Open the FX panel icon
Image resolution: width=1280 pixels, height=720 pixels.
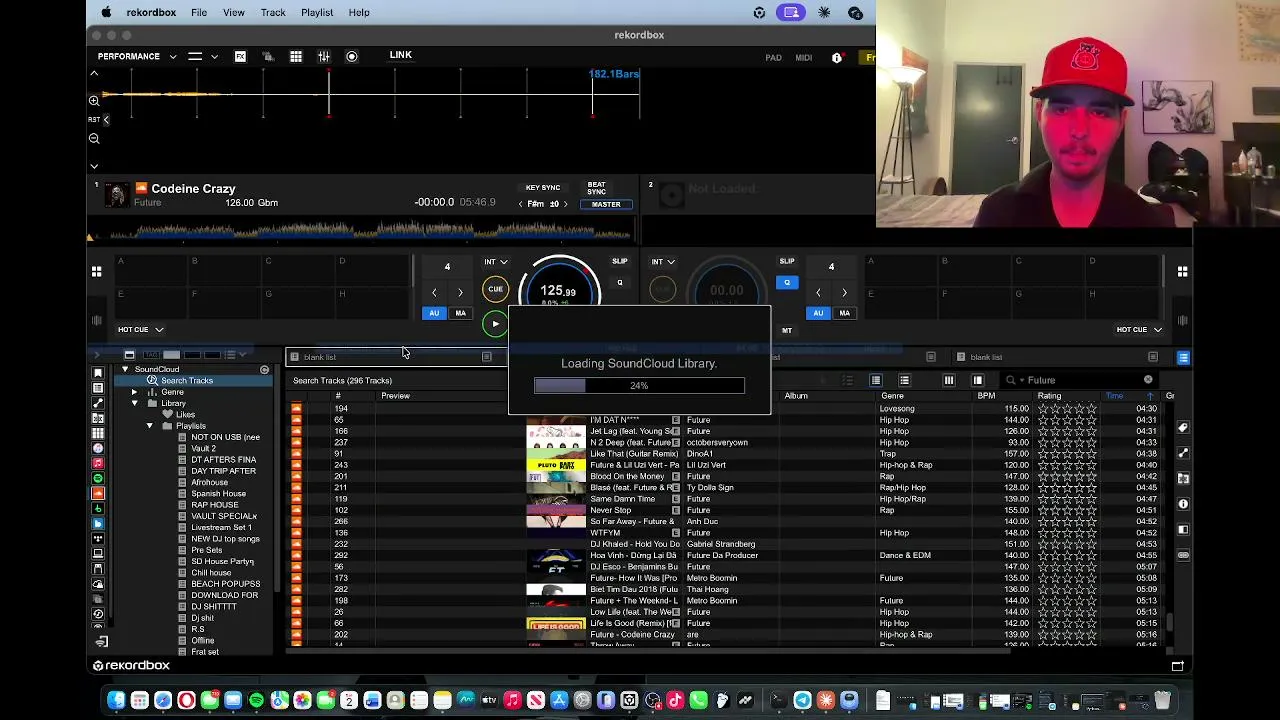pyautogui.click(x=240, y=57)
